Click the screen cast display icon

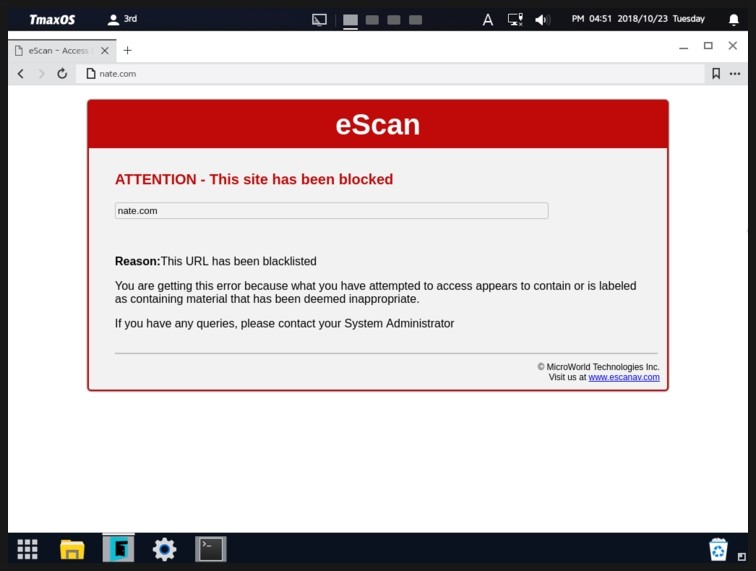[319, 20]
